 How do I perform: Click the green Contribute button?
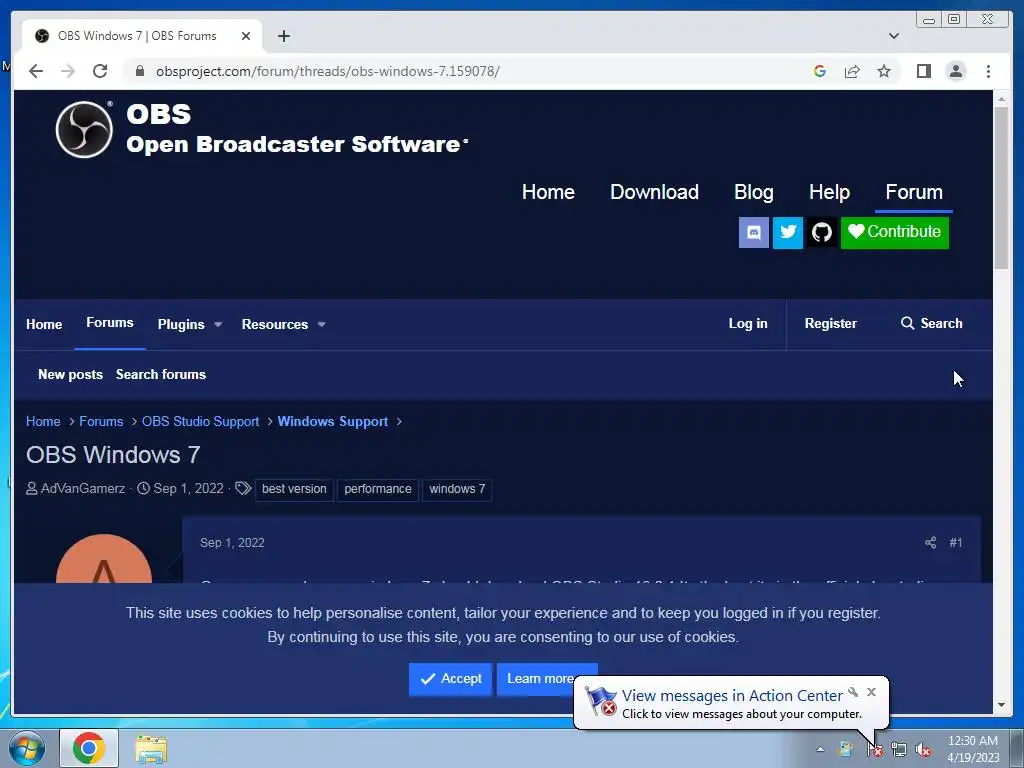(895, 232)
